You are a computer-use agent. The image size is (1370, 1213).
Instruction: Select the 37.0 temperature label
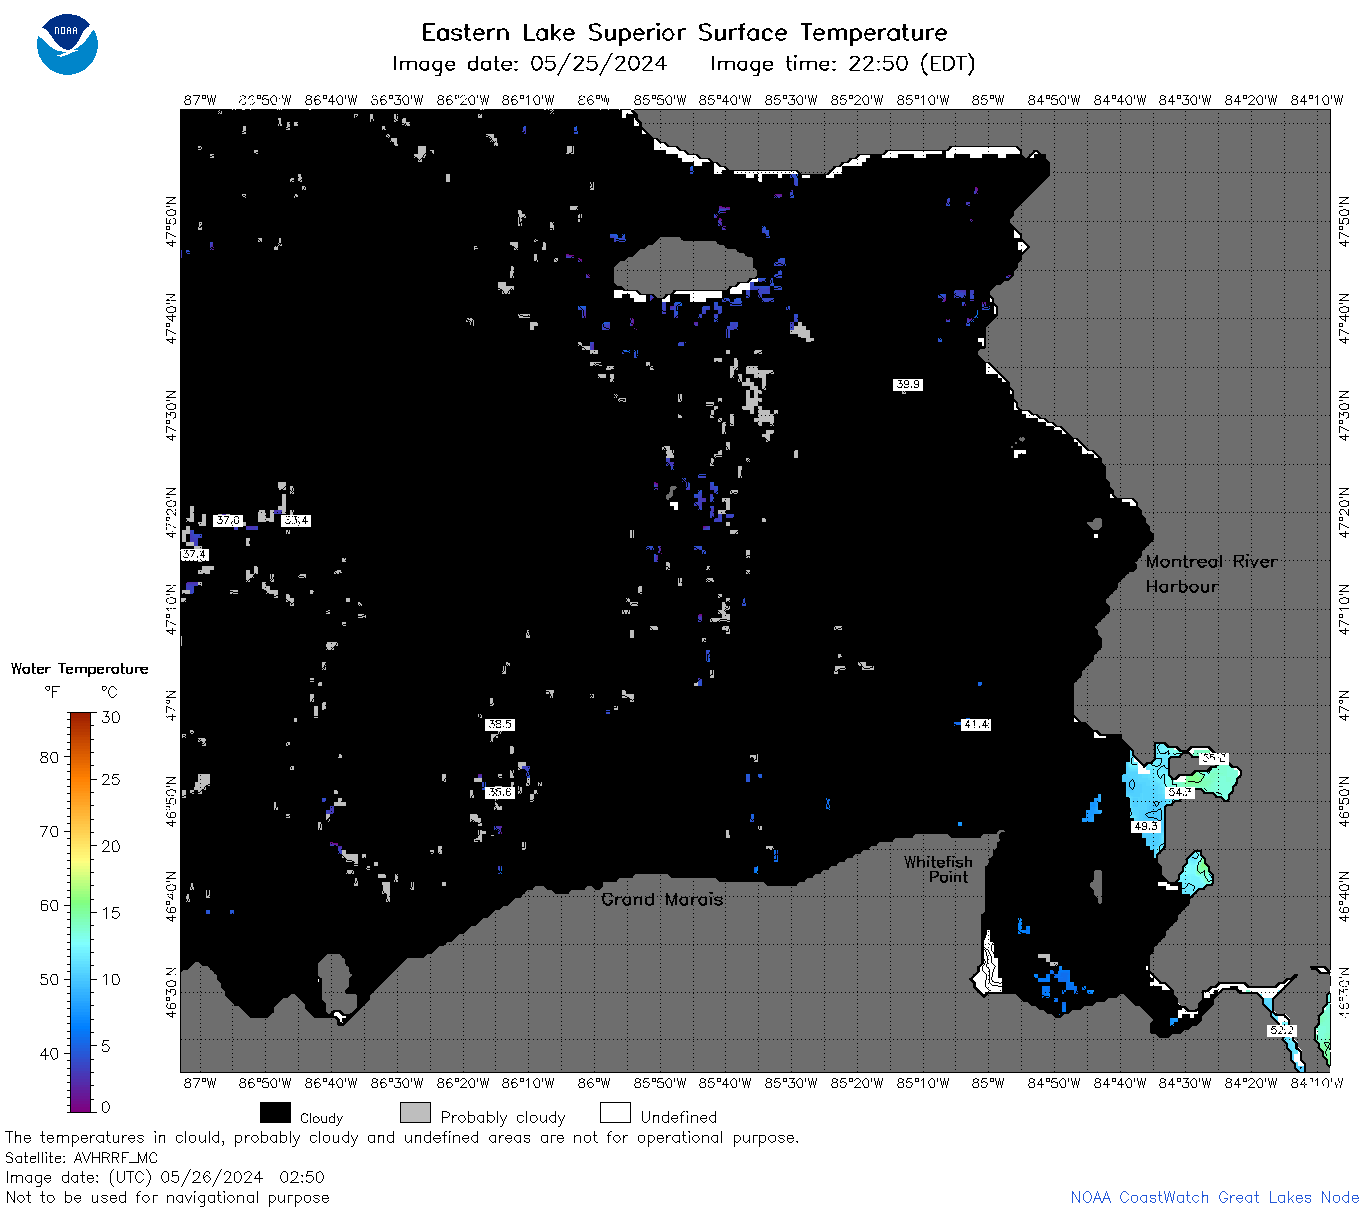point(228,520)
